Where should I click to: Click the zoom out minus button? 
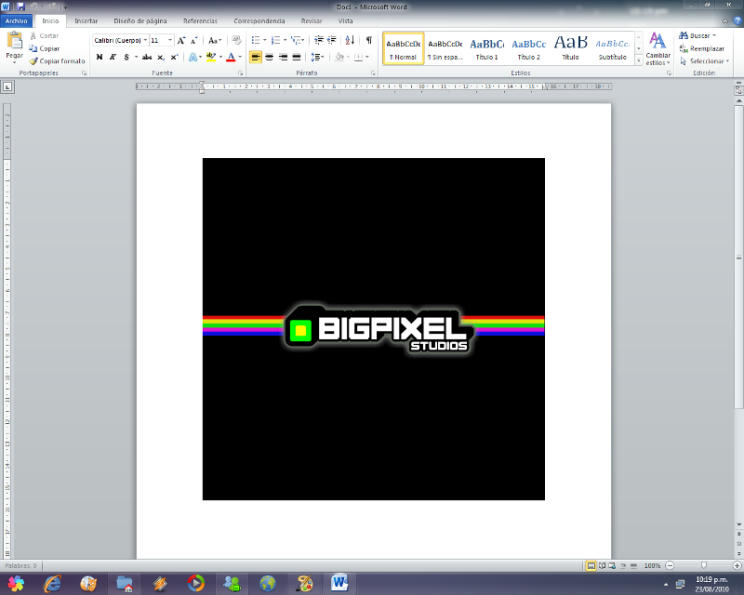pyautogui.click(x=670, y=565)
